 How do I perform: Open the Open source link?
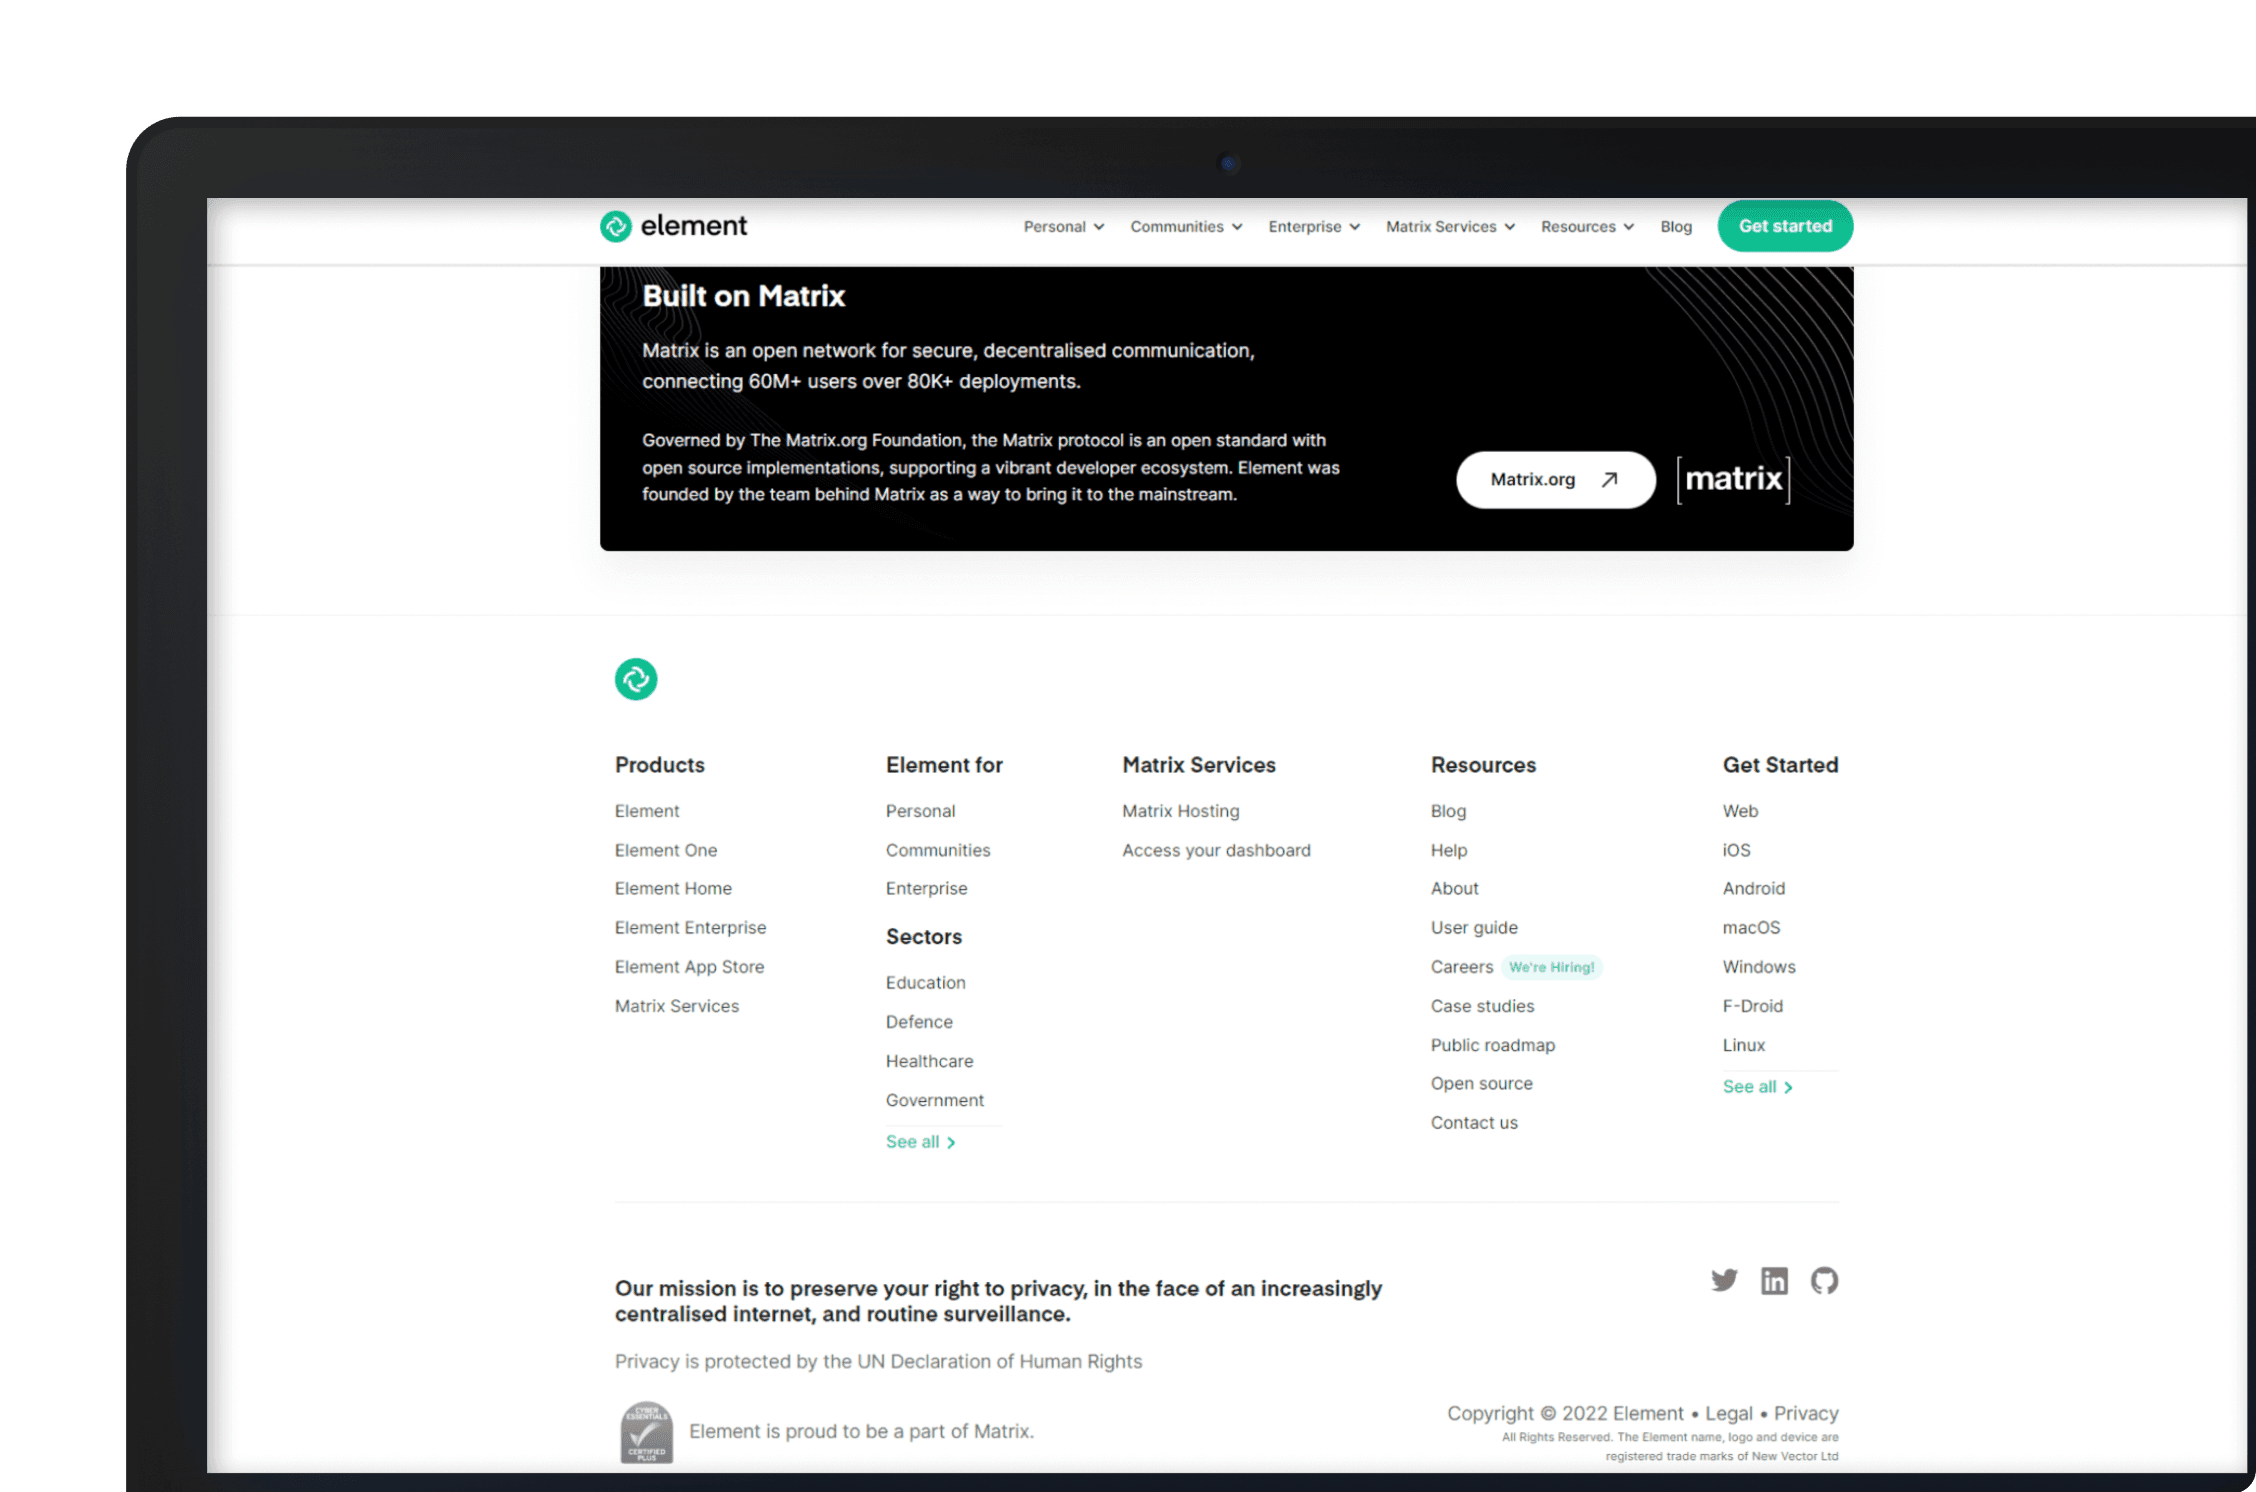click(x=1481, y=1083)
